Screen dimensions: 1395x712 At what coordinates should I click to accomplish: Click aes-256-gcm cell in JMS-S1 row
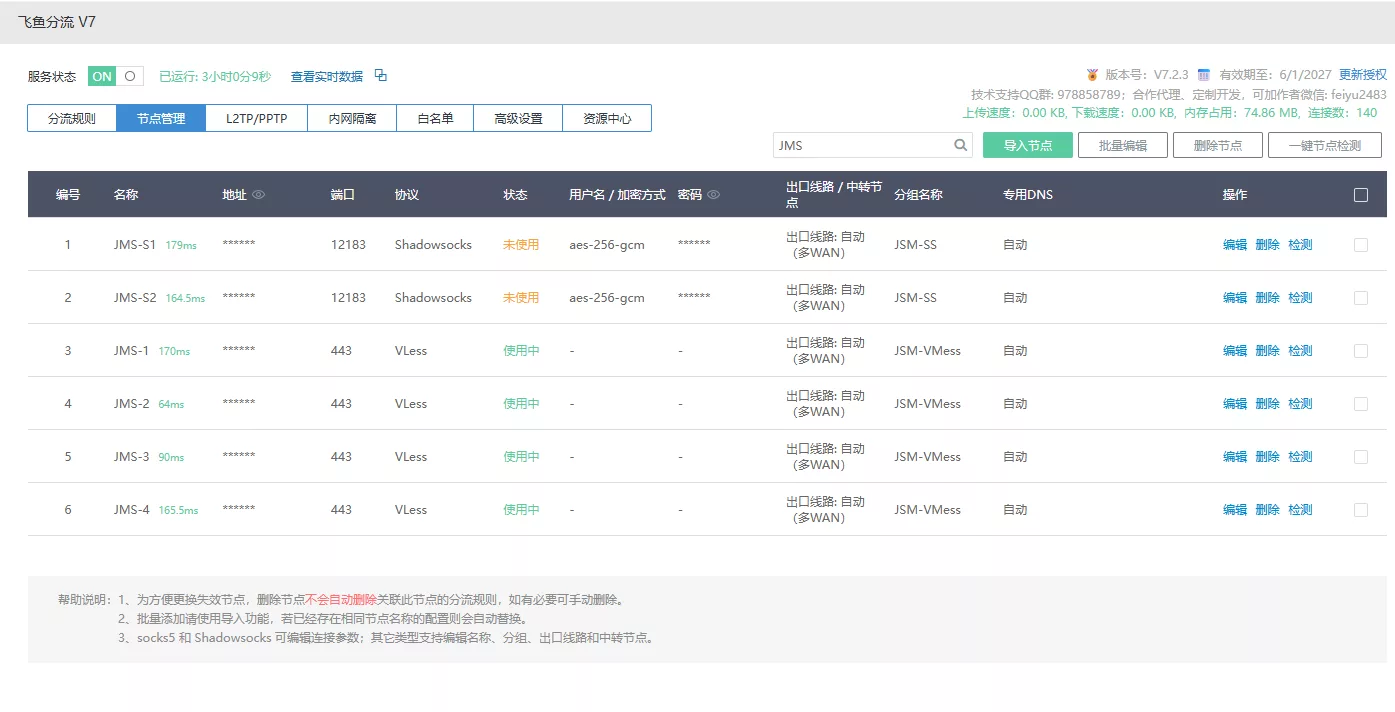point(607,244)
